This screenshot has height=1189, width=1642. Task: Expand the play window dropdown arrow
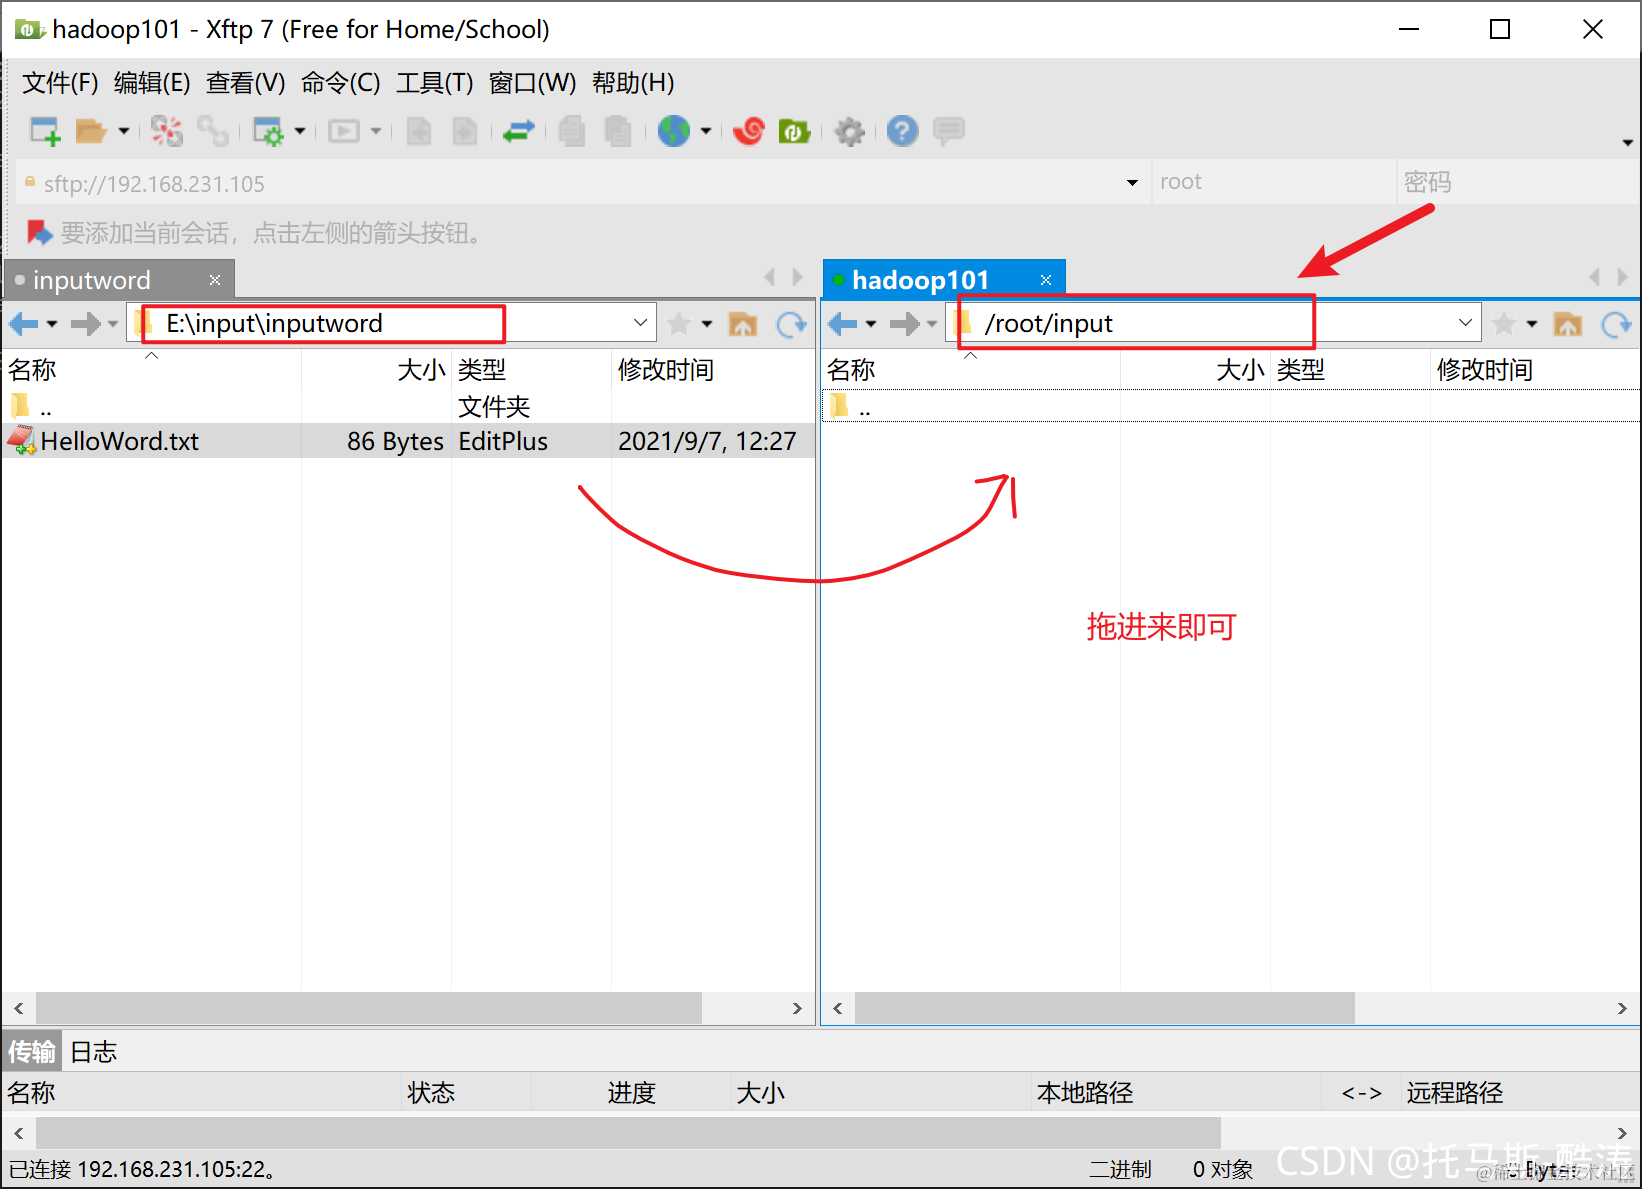tap(376, 131)
